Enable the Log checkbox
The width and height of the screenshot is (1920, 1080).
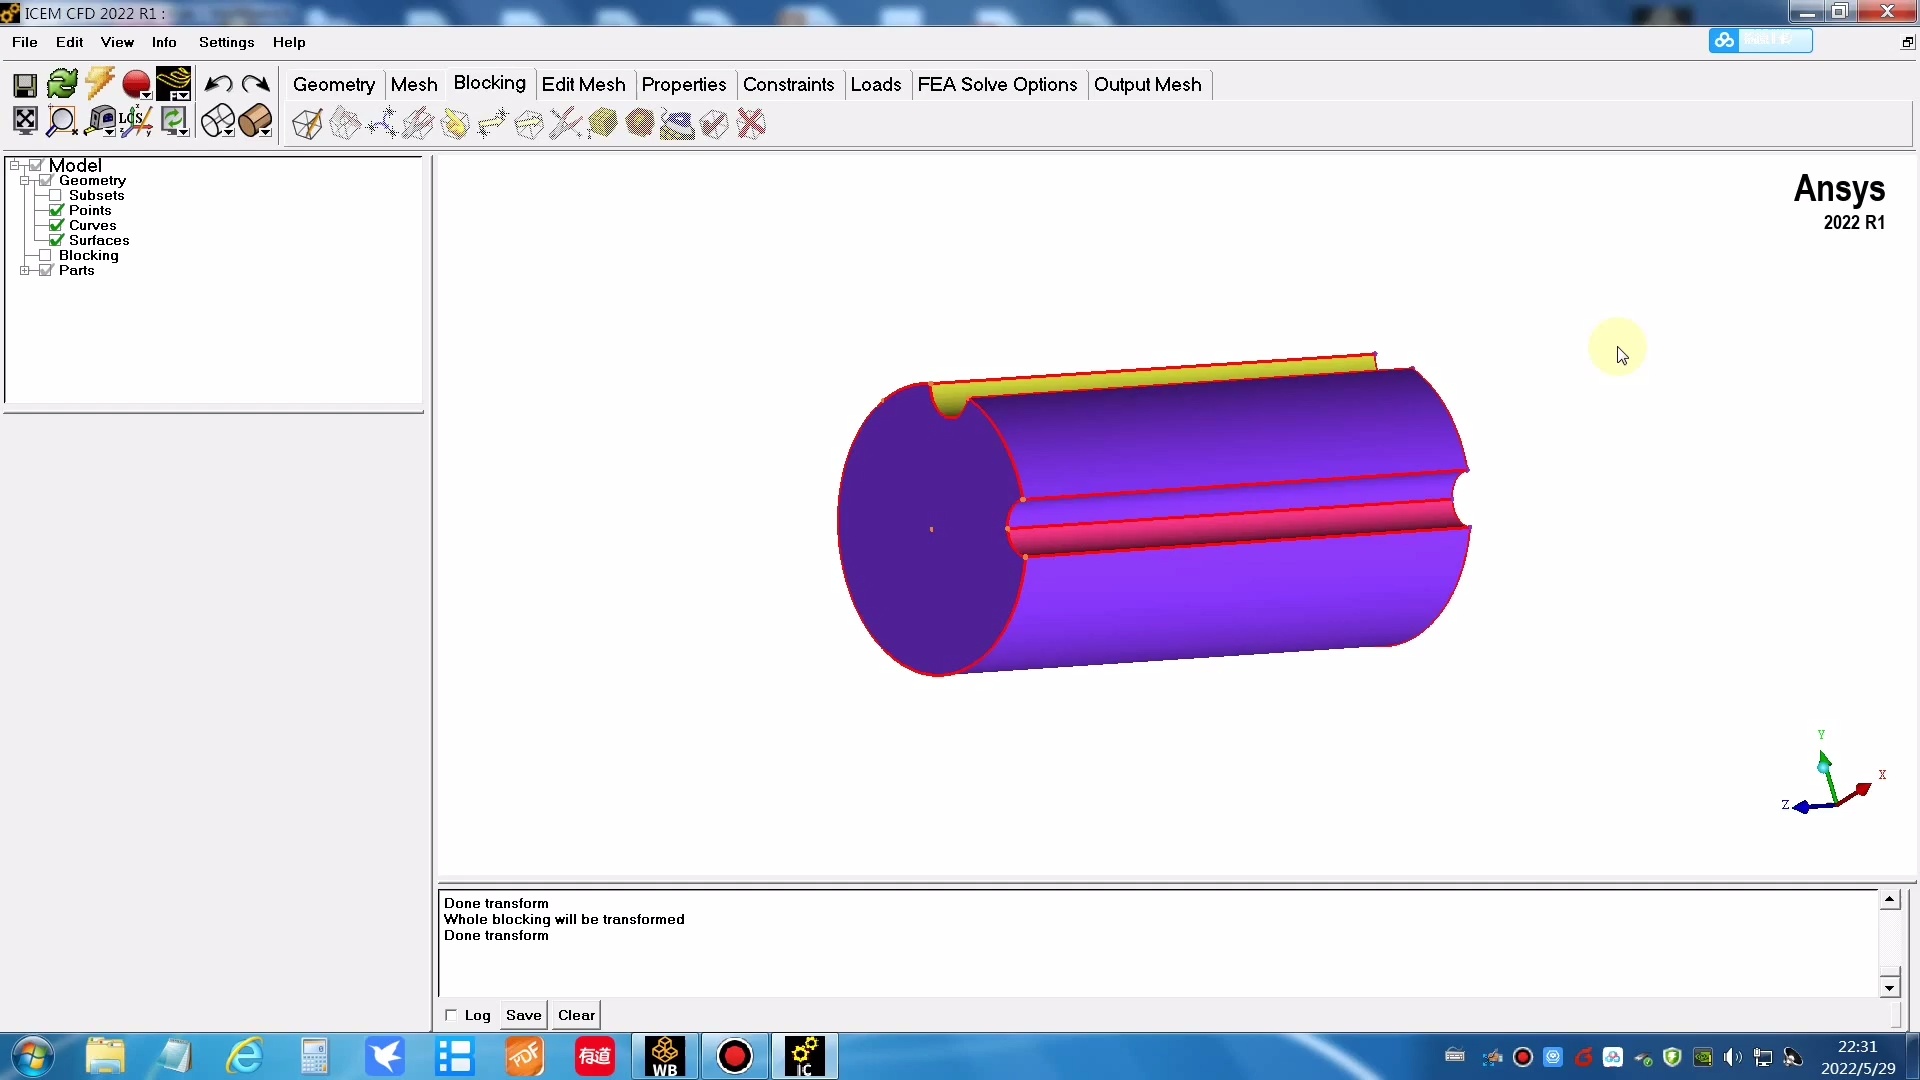pyautogui.click(x=451, y=1015)
